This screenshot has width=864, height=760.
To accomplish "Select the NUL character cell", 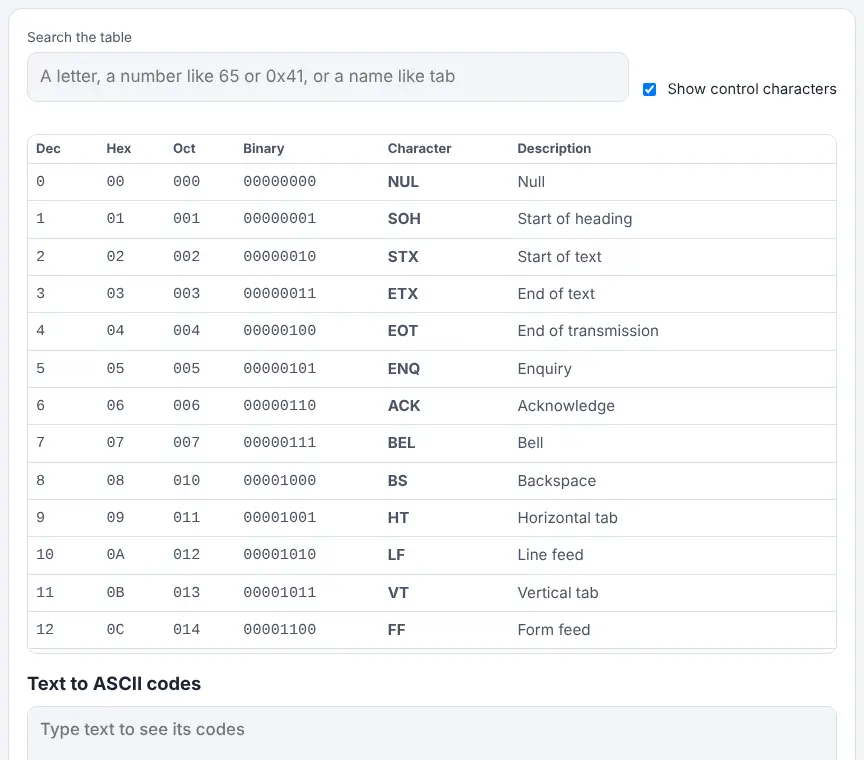I will tap(403, 182).
